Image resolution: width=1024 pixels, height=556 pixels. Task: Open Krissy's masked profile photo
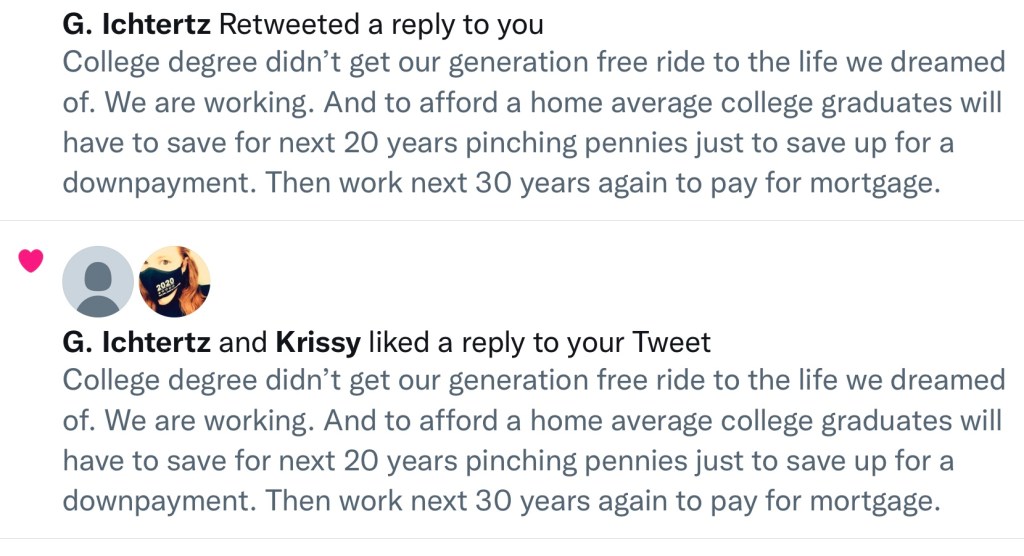click(174, 282)
